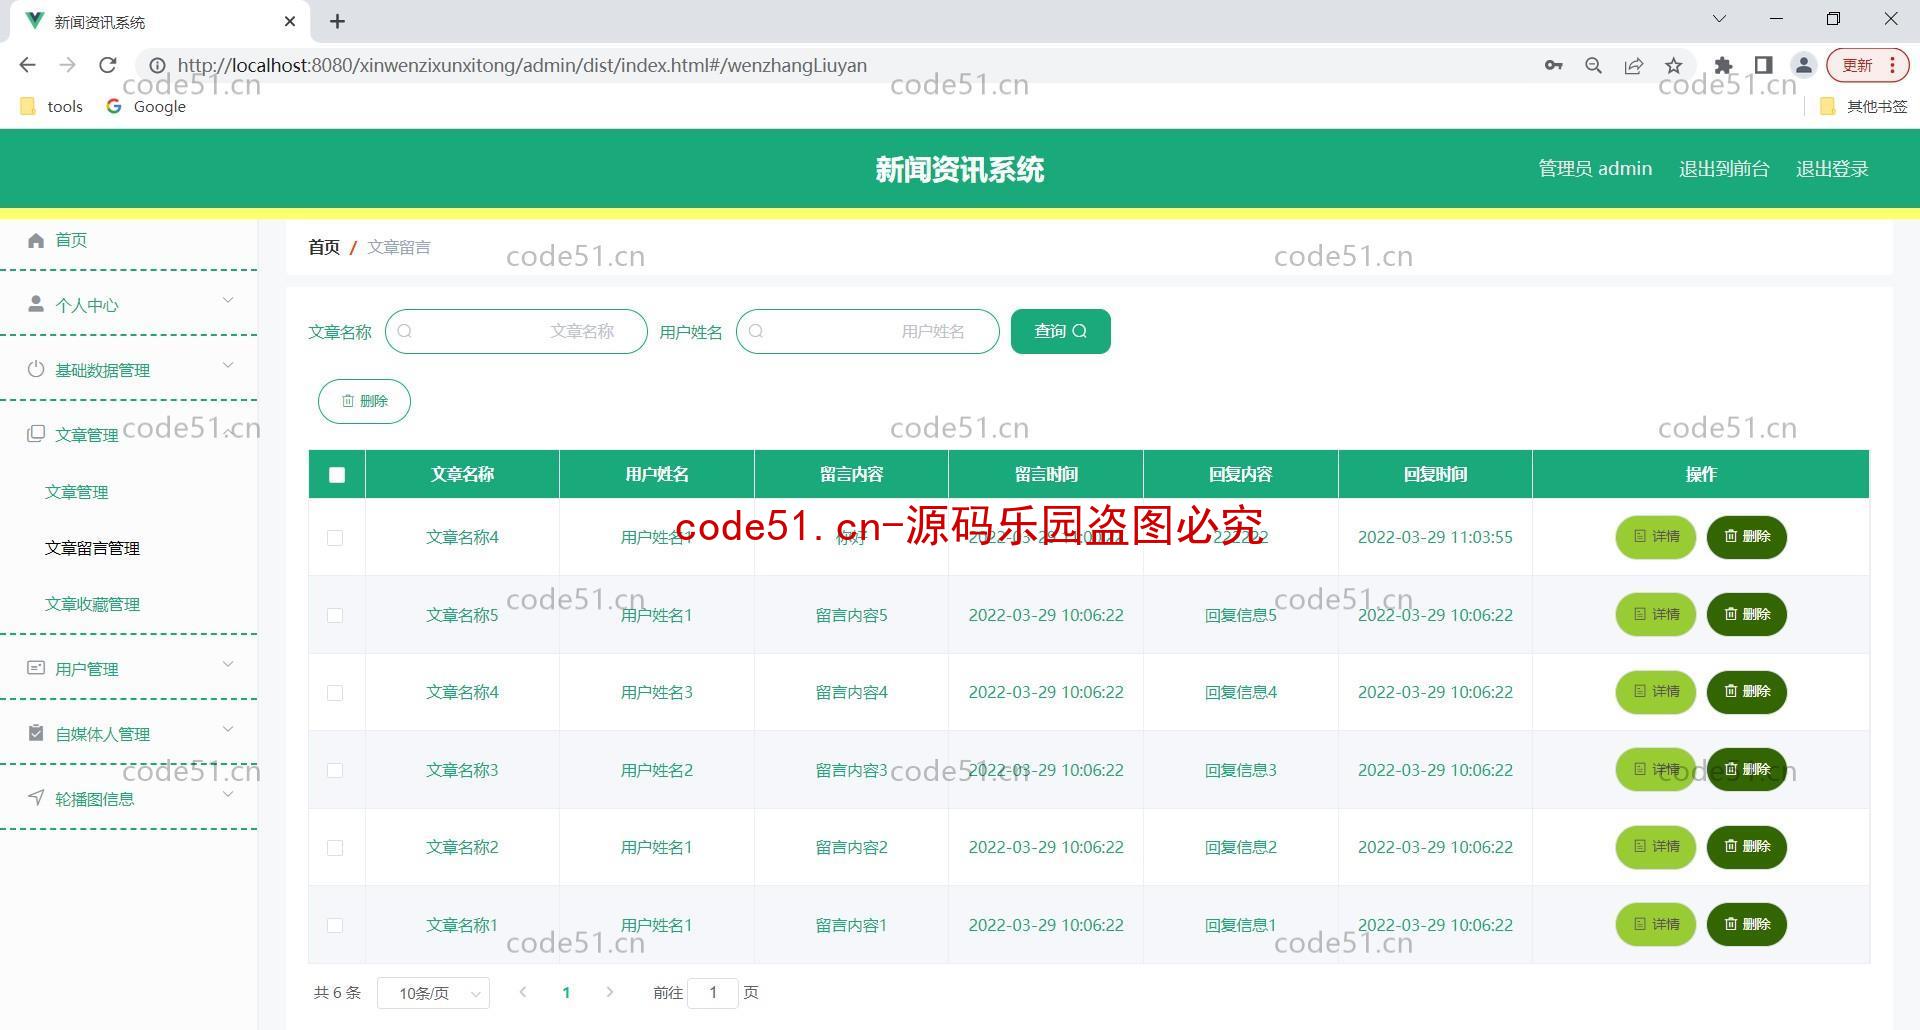1920x1030 pixels.
Task: Toggle the browser side panel icon
Action: coord(1764,65)
